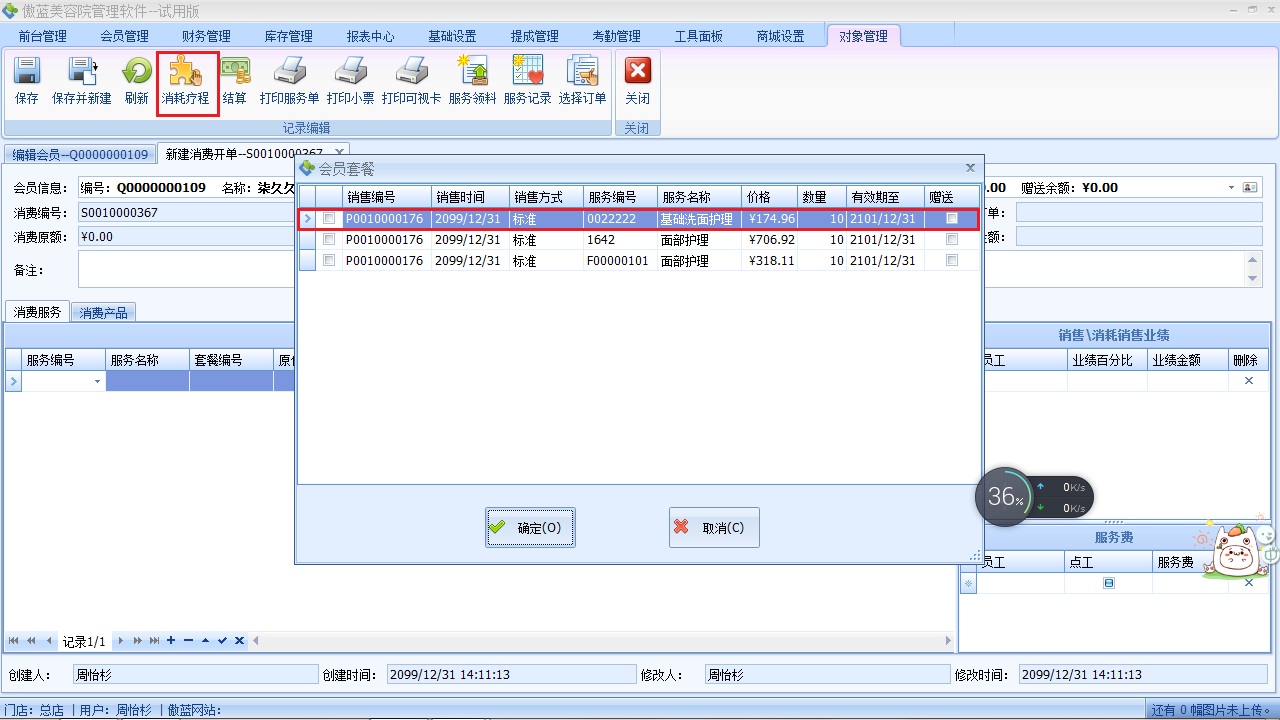
Task: Tick the checkbox for service 1642 row
Action: 329,240
